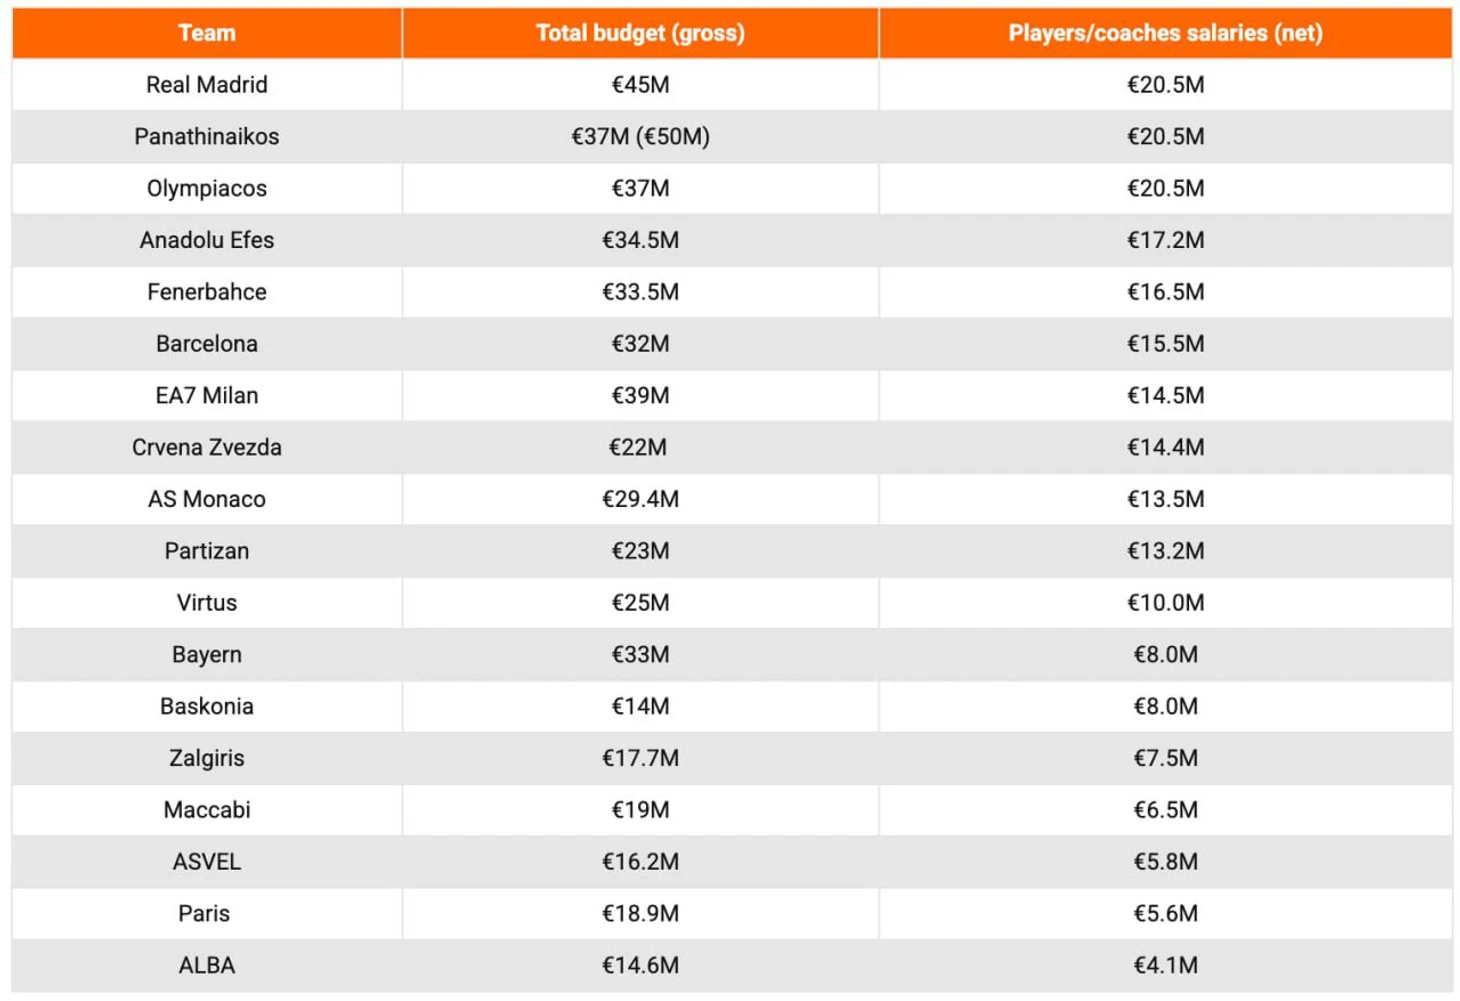Click the Bayern team cell

(x=207, y=655)
